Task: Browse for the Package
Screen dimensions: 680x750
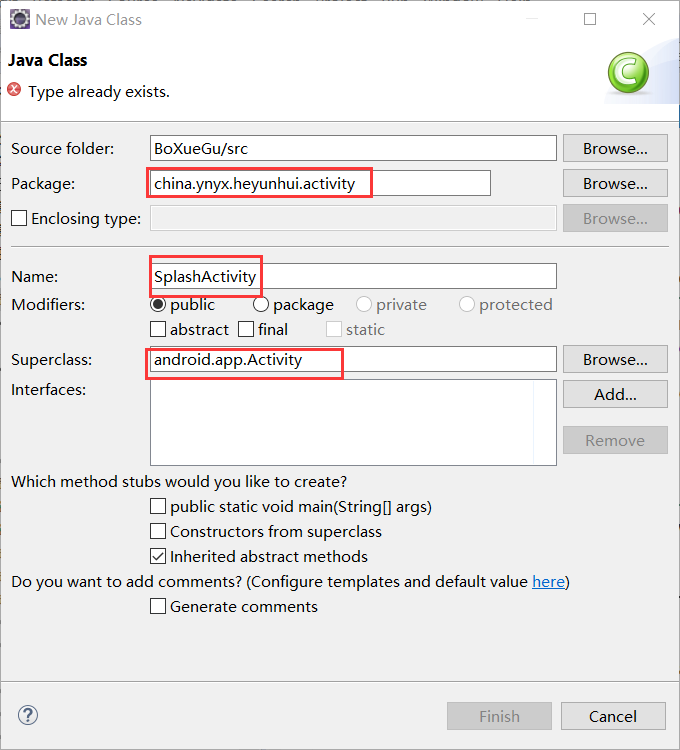Action: [615, 183]
